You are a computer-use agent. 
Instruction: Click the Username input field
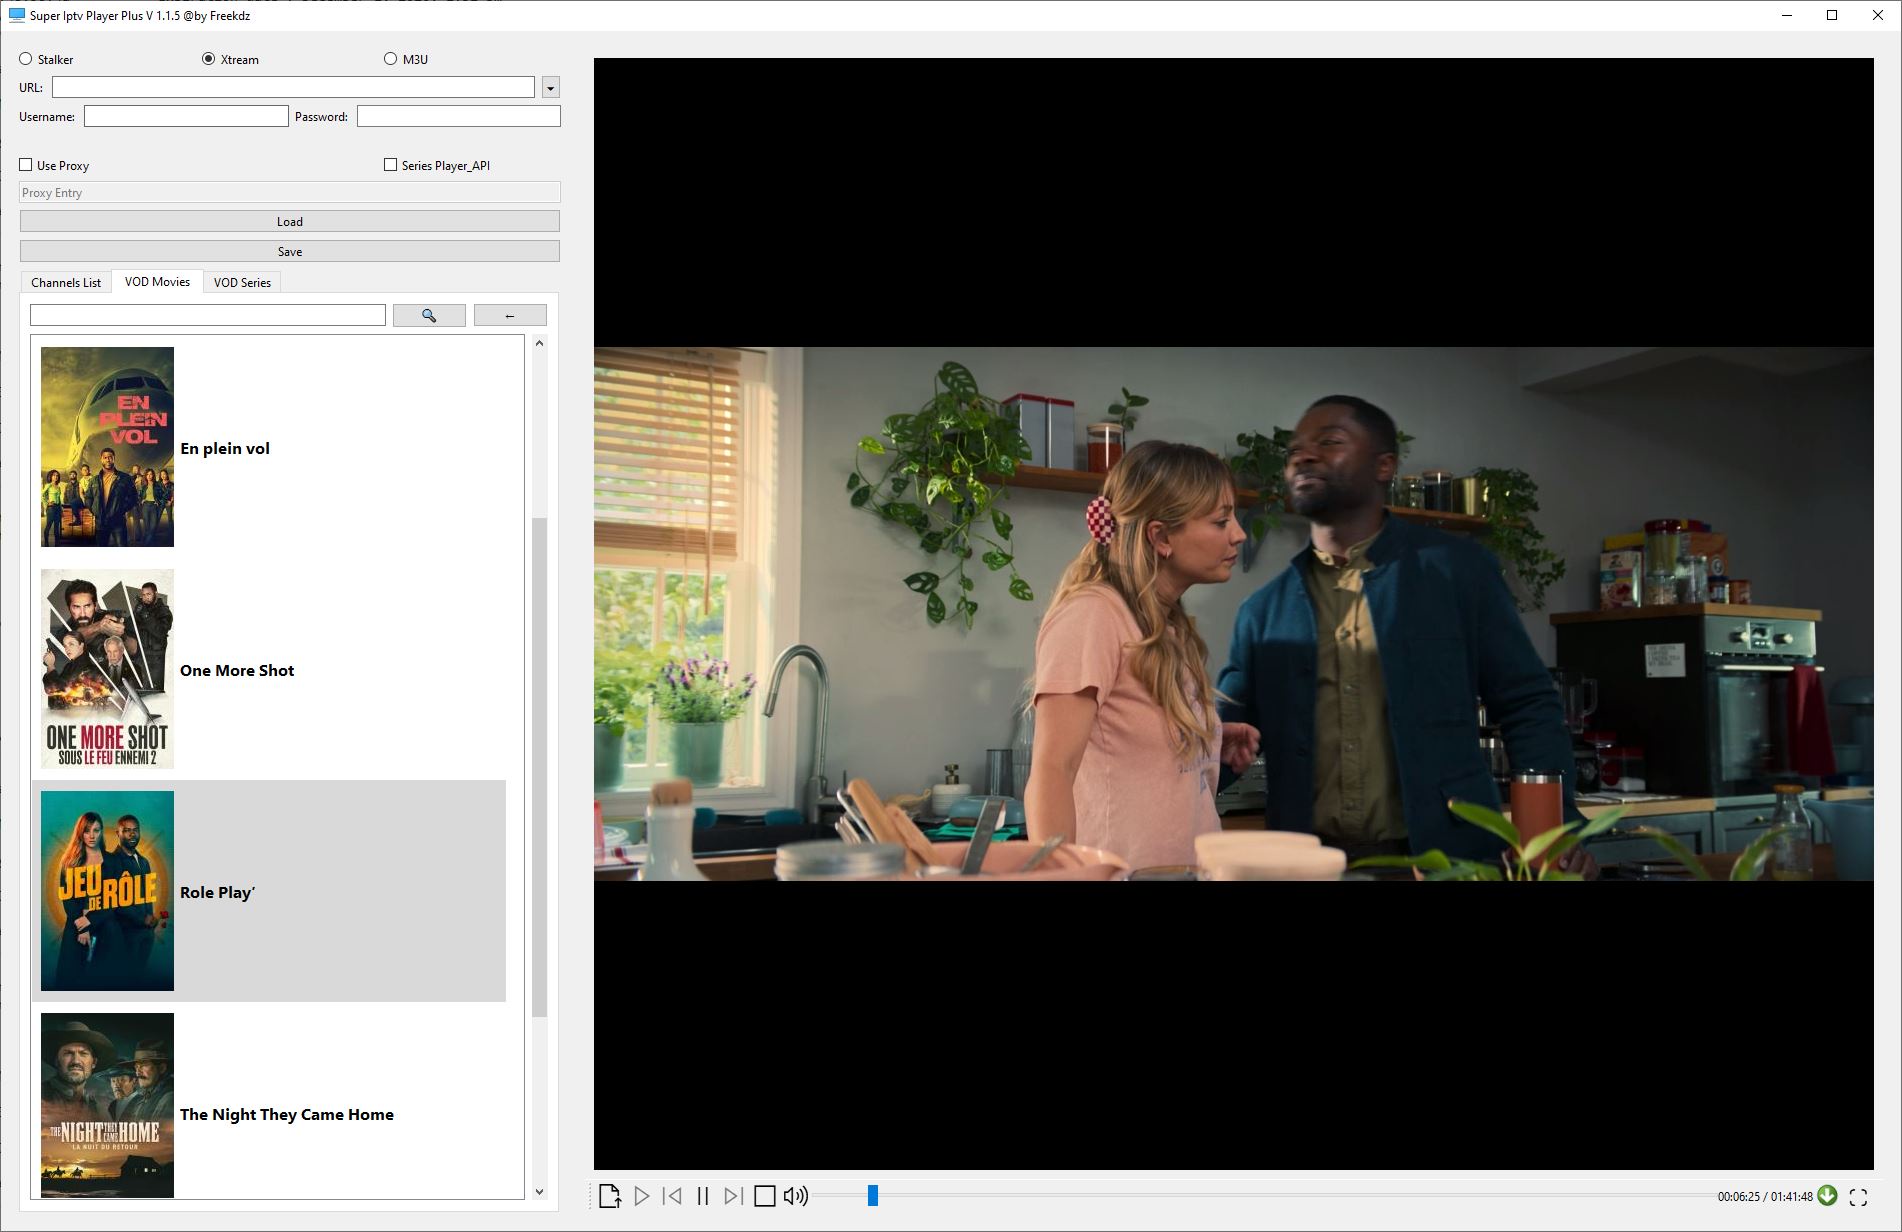click(x=186, y=116)
